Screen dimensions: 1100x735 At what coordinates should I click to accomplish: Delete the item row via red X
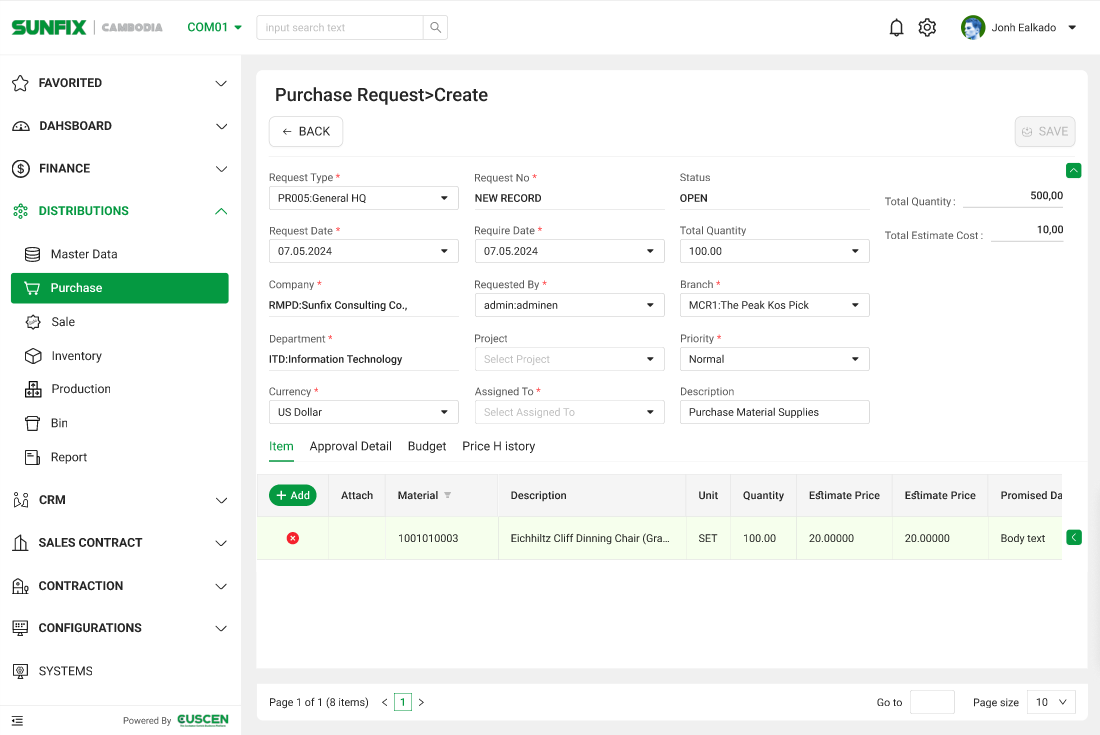coord(293,538)
